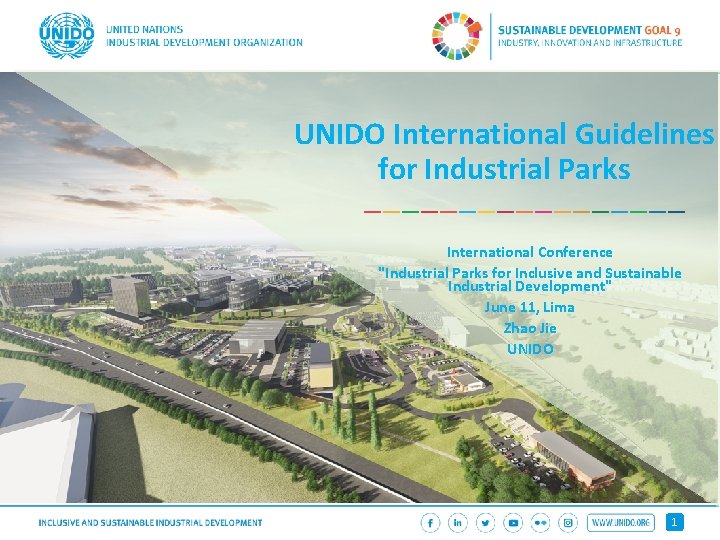Open the LinkedIn icon in footer
The image size is (720, 540).
click(458, 523)
